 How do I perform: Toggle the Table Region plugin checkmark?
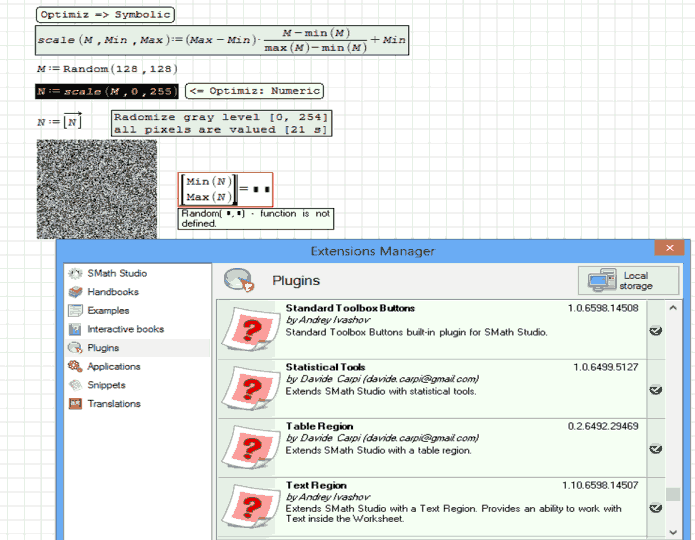(x=655, y=449)
